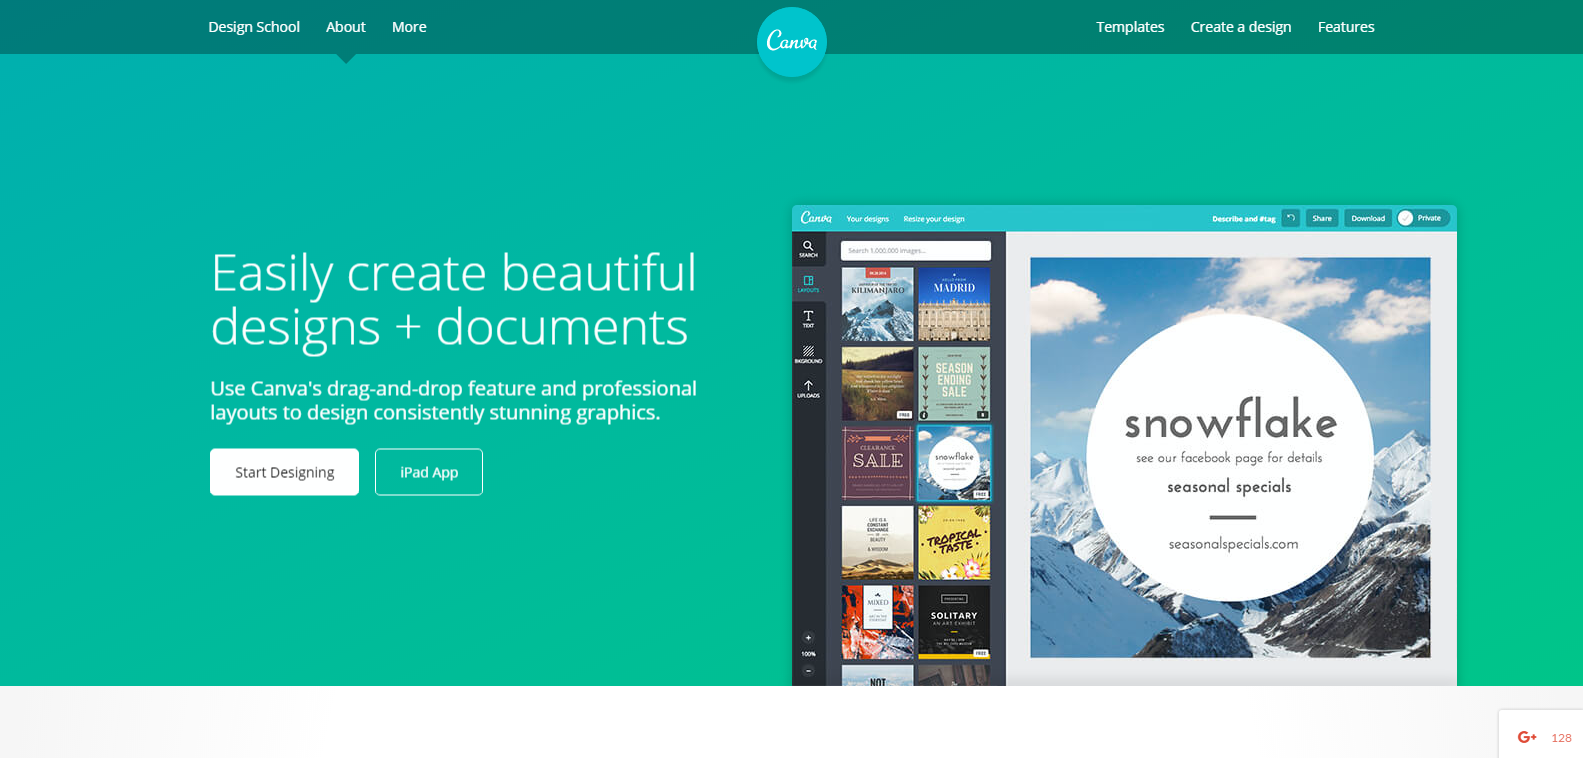This screenshot has width=1583, height=758.
Task: Click the Download button in editor
Action: (x=1368, y=218)
